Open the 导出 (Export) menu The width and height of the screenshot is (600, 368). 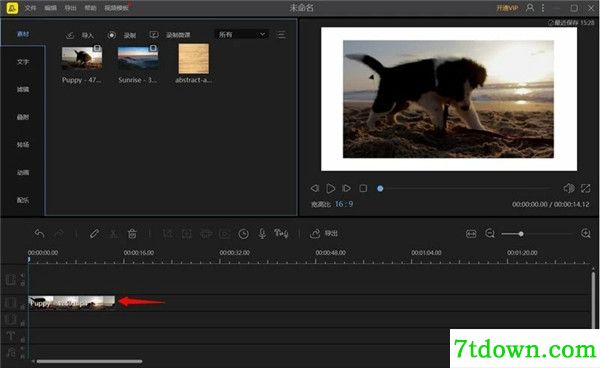70,8
